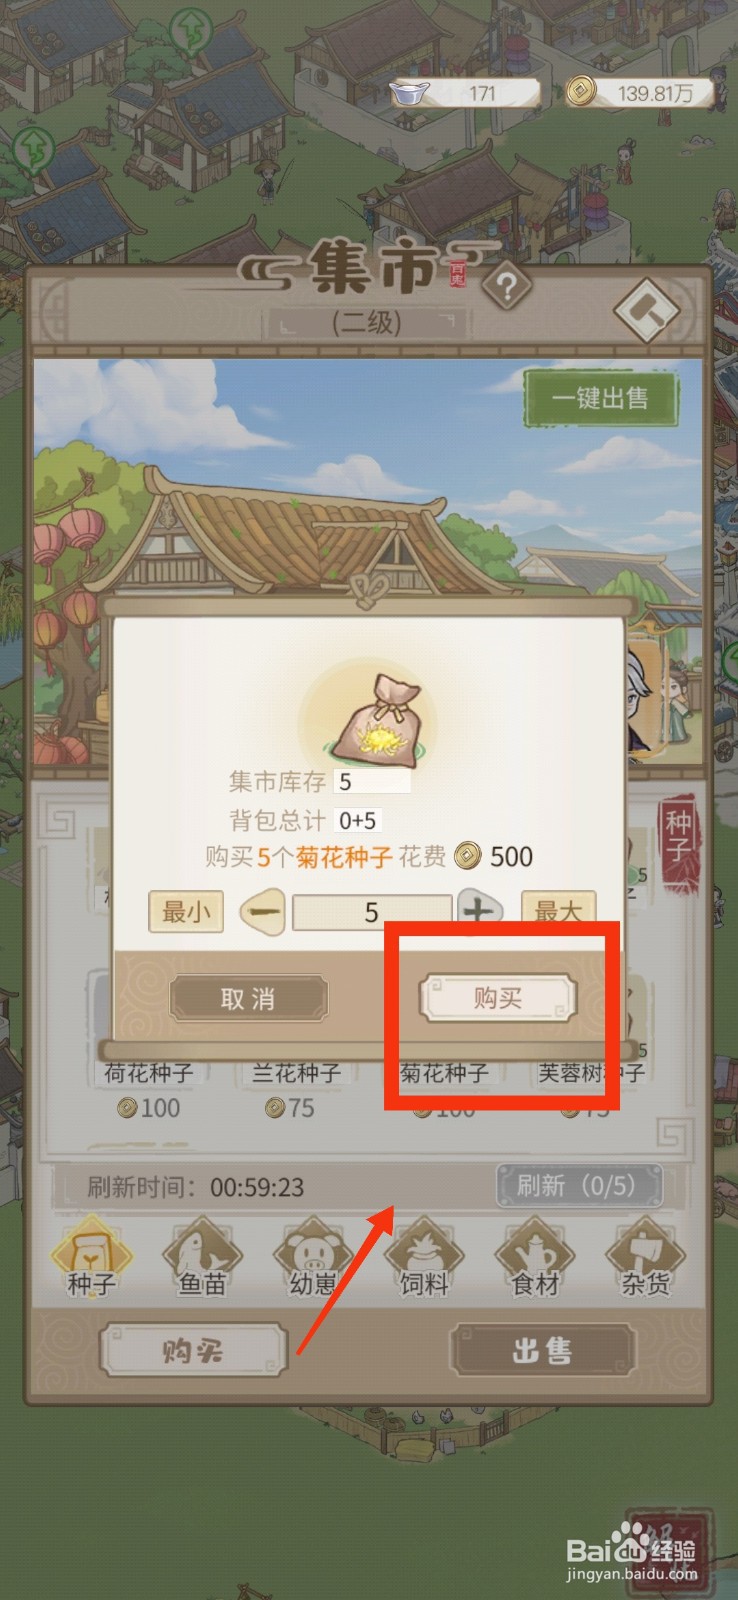Increase quantity with the plus button
738x1600 pixels.
481,910
